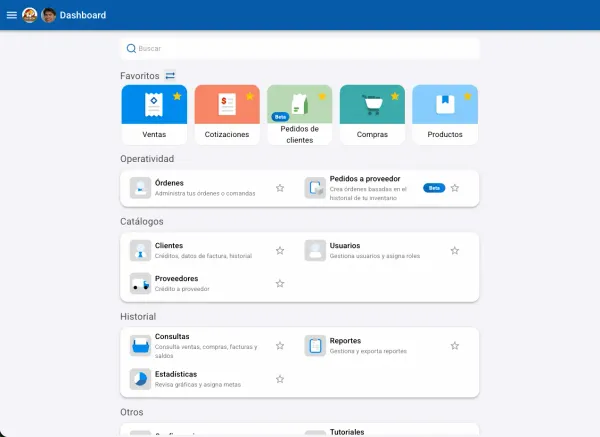Toggle favorite star for Clientes
The height and width of the screenshot is (437, 600).
tap(280, 251)
